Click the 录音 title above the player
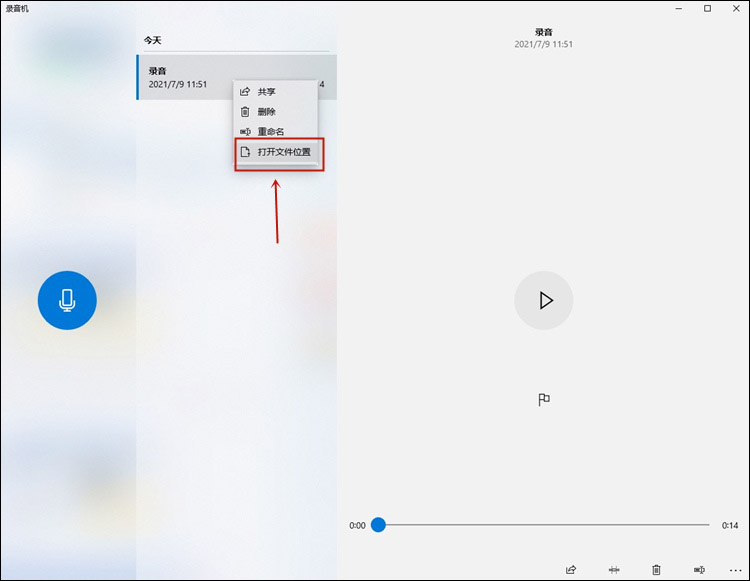The width and height of the screenshot is (750, 581). coord(543,32)
